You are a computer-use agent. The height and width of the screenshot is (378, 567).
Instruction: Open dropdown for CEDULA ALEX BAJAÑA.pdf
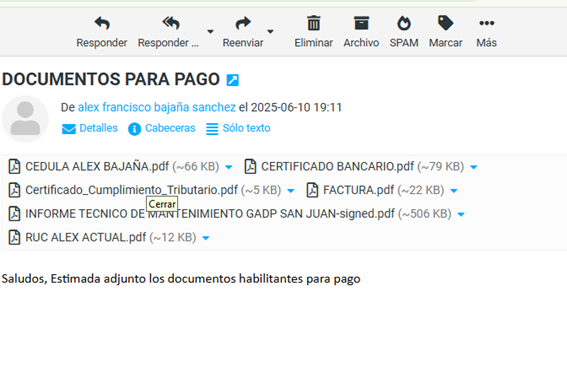coord(229,167)
